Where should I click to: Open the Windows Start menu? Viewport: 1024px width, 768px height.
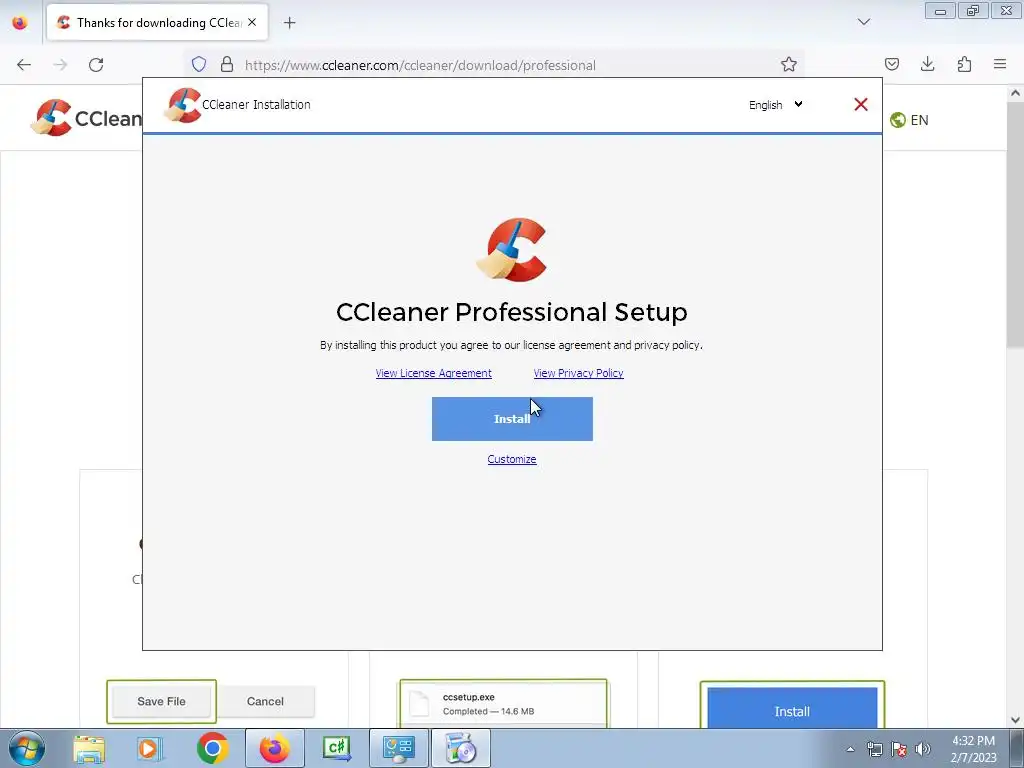[26, 748]
